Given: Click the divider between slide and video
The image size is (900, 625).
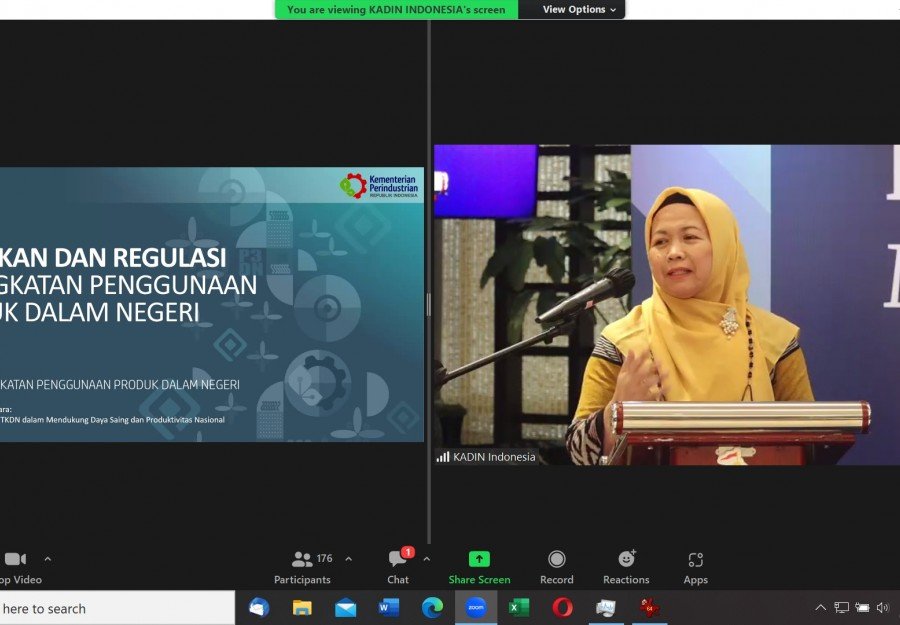Looking at the screenshot, I should tap(429, 305).
